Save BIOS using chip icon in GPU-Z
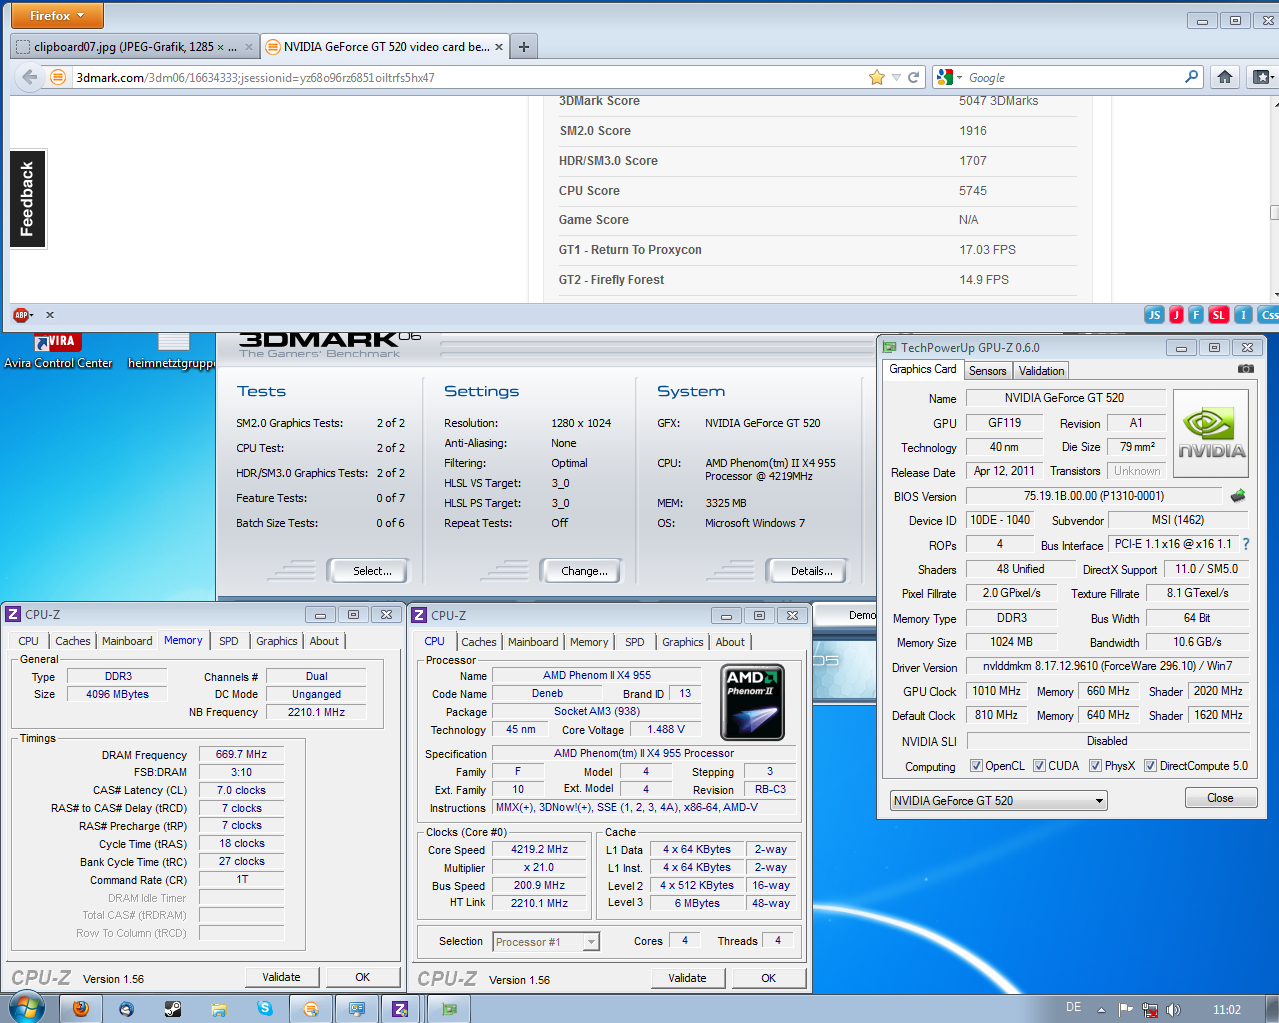 point(1238,496)
